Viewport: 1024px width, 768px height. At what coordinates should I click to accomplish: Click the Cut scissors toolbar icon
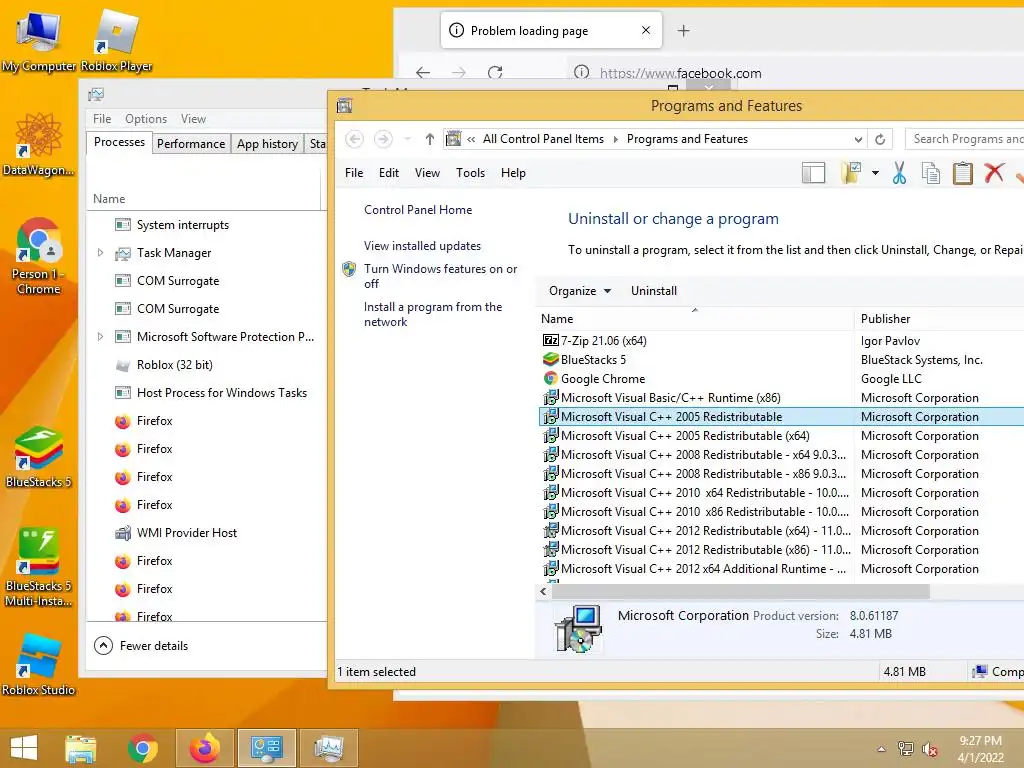click(899, 173)
